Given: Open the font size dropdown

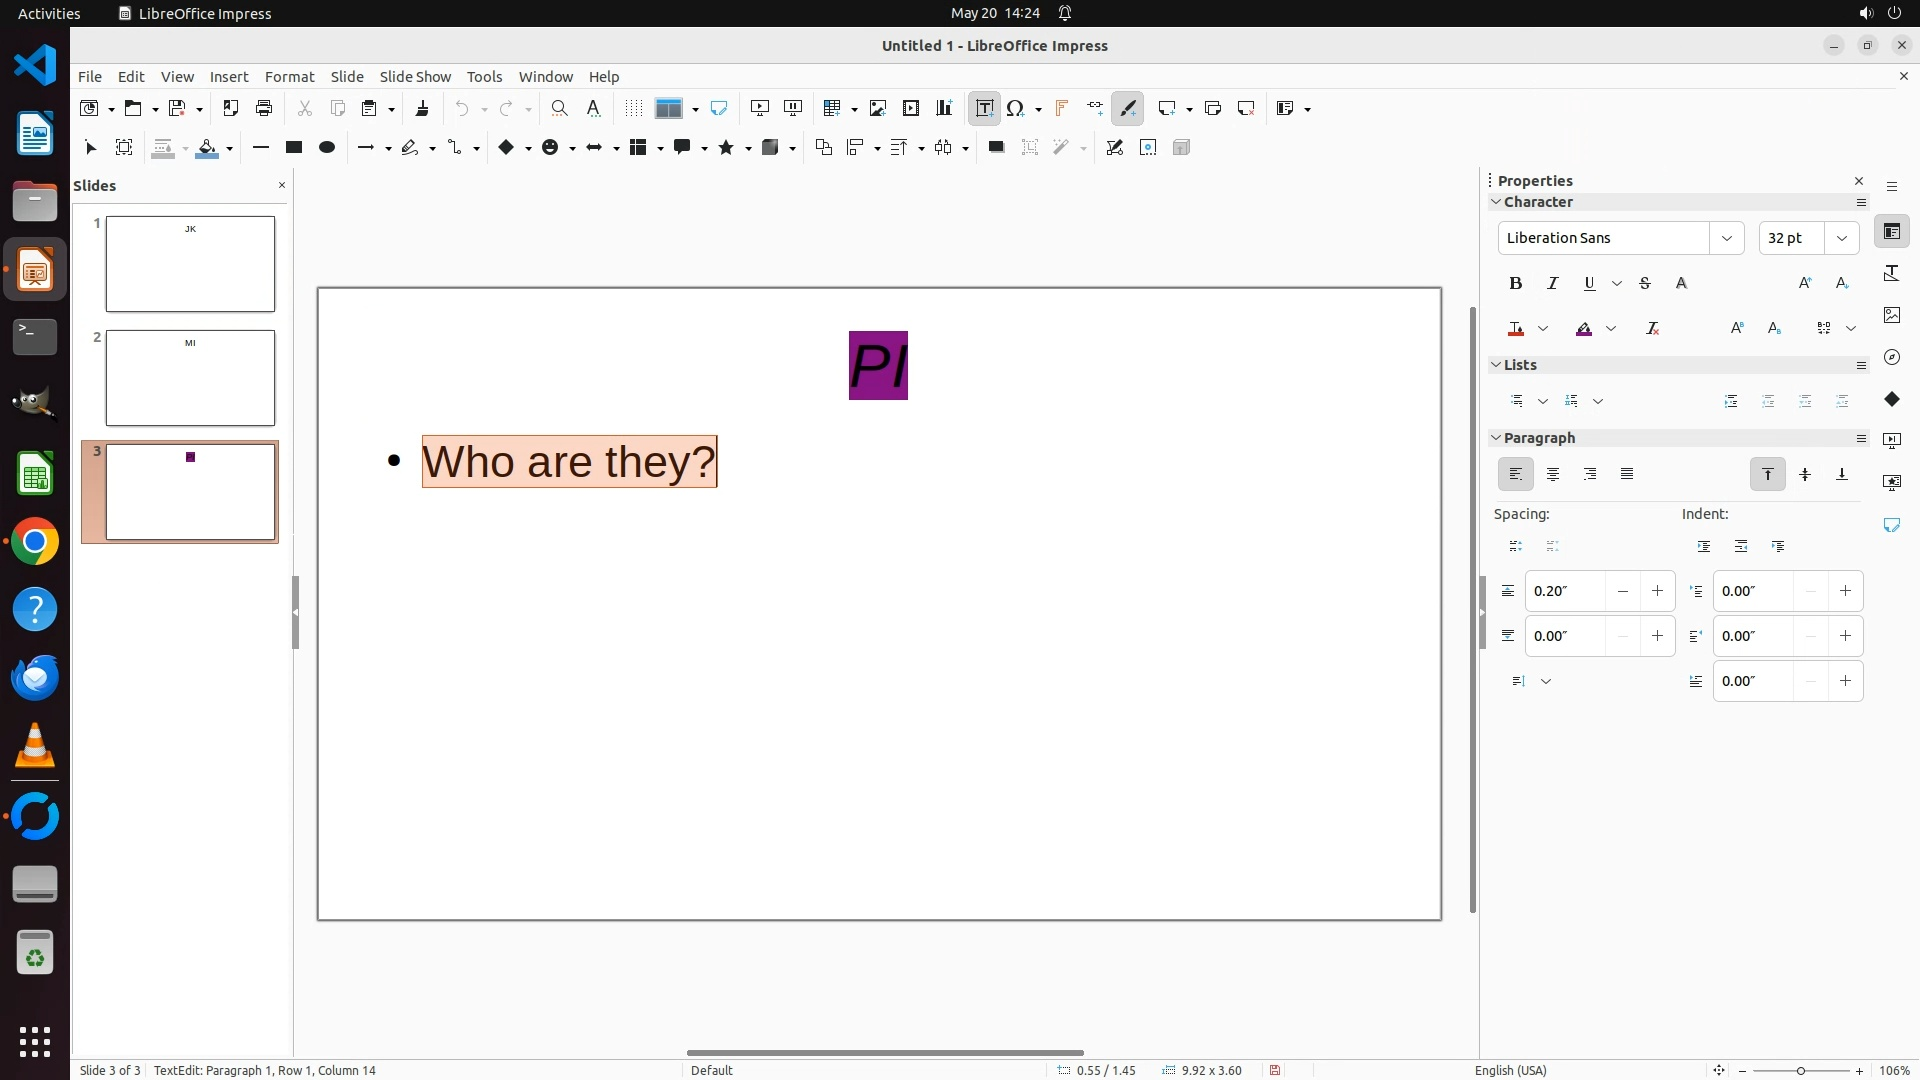Looking at the screenshot, I should pos(1841,238).
